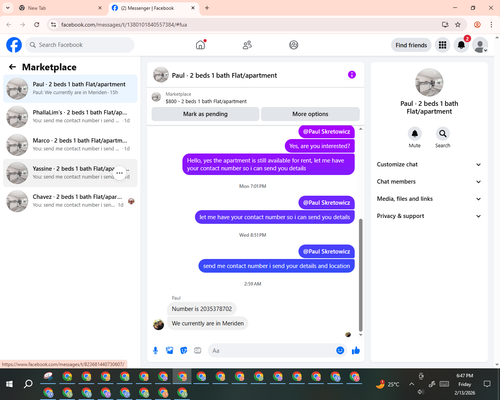Image resolution: width=500 pixels, height=400 pixels.
Task: Send a voice clip microphone icon
Action: pos(155,350)
